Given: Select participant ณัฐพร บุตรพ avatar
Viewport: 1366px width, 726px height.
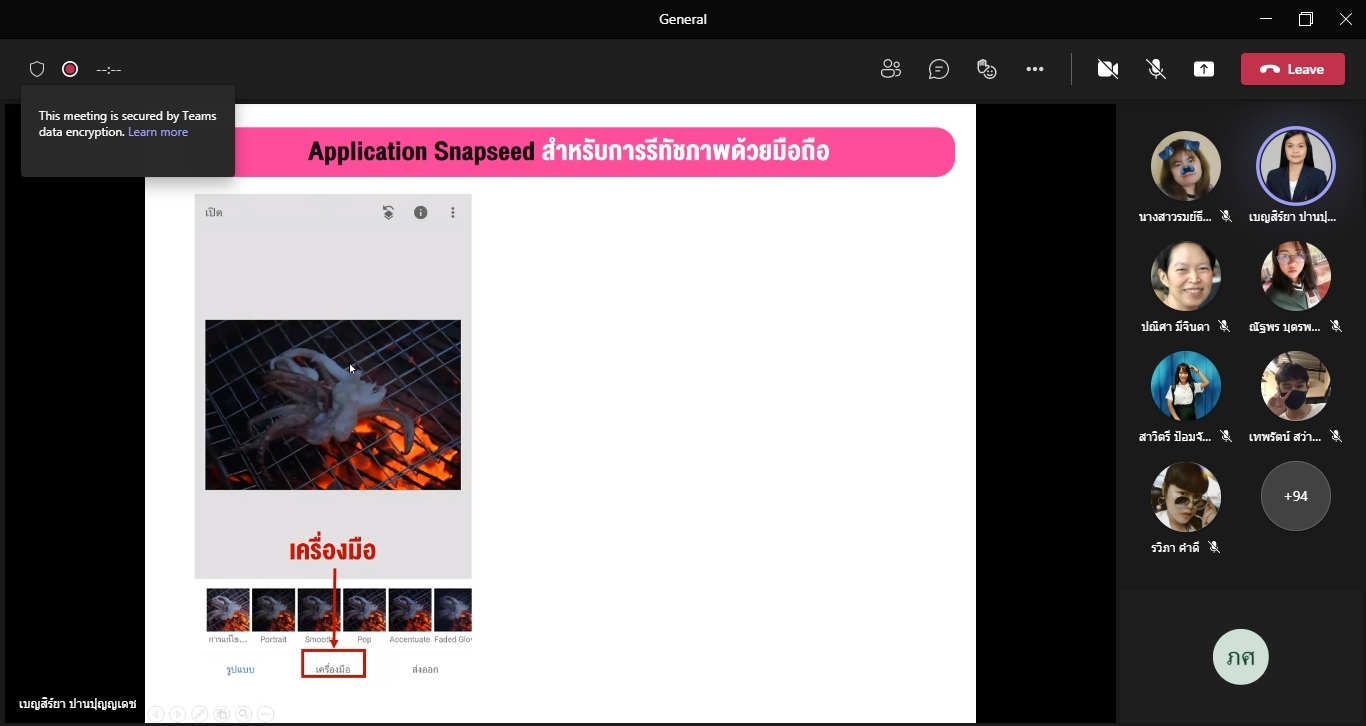Looking at the screenshot, I should 1296,276.
